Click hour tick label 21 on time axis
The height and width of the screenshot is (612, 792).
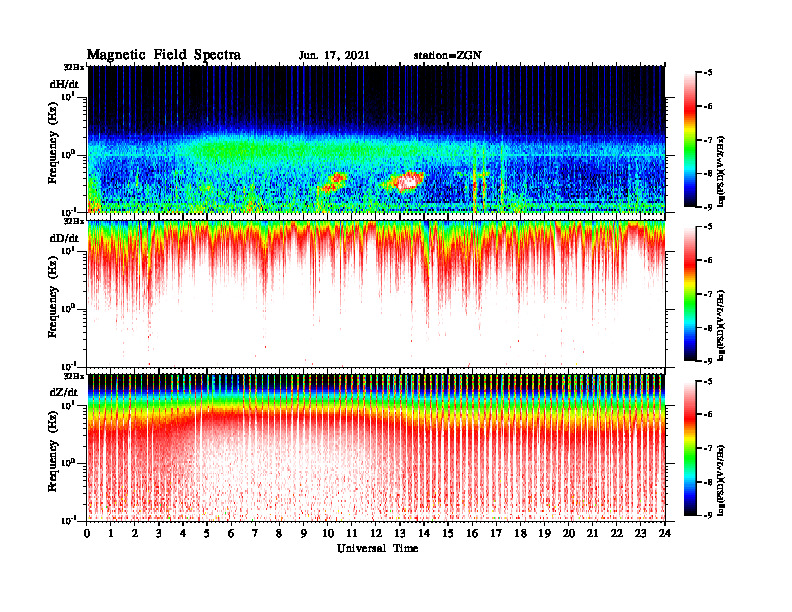click(592, 534)
